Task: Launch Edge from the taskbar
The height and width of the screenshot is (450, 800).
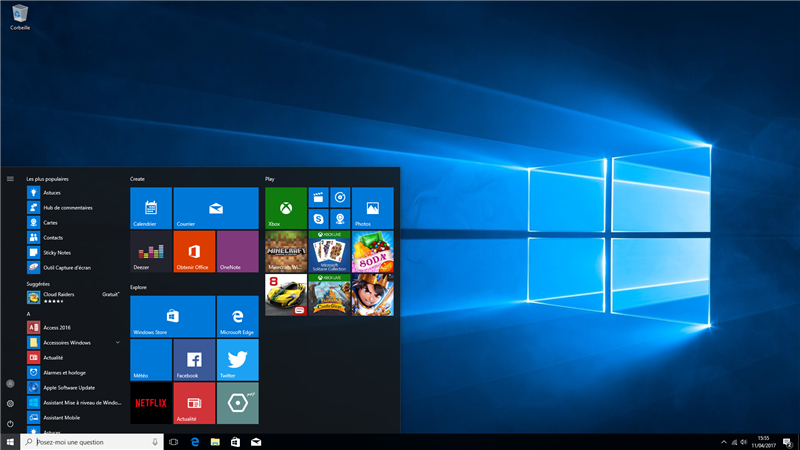Action: point(194,442)
